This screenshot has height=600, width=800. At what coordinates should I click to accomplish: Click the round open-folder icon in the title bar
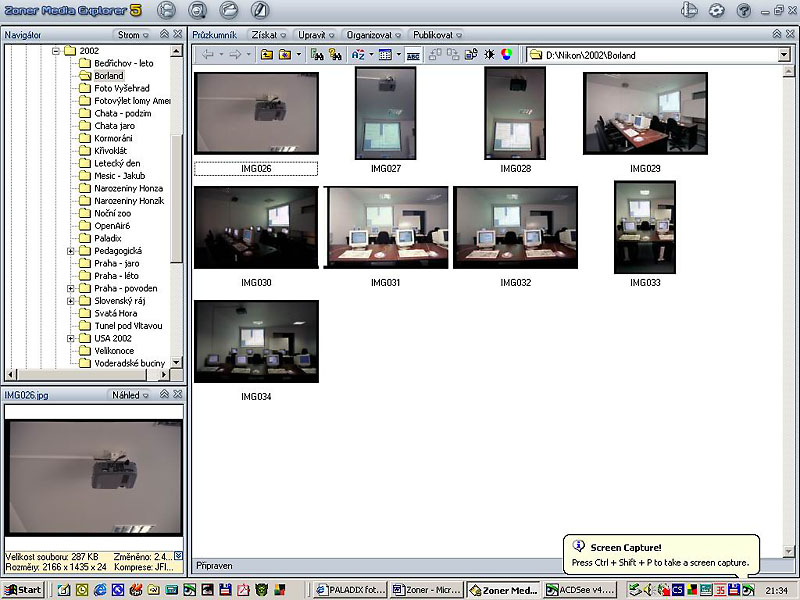(x=229, y=10)
